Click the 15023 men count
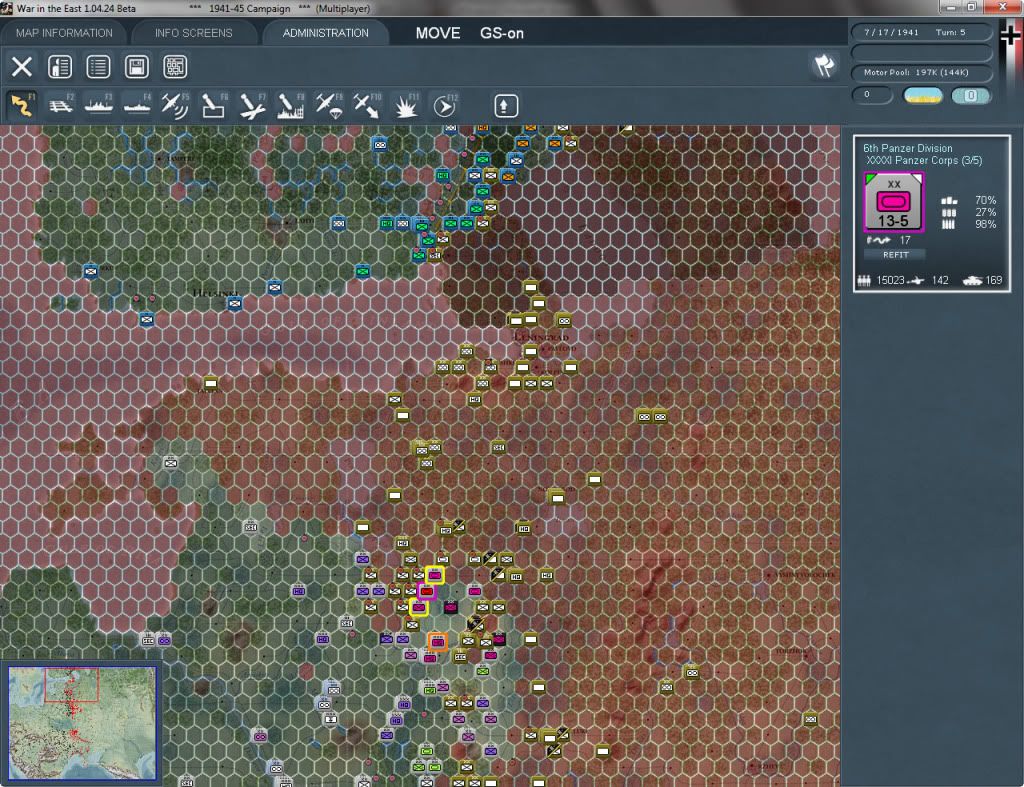The image size is (1024, 787). click(x=890, y=280)
